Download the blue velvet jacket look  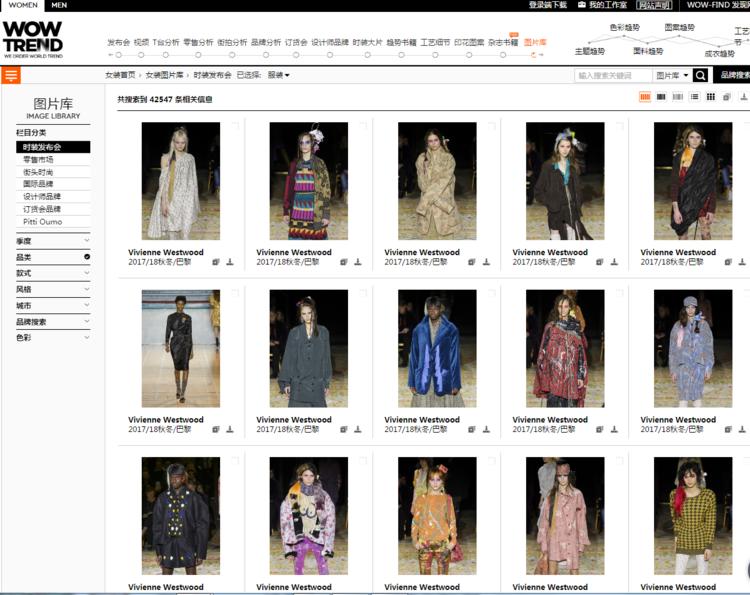pos(486,429)
